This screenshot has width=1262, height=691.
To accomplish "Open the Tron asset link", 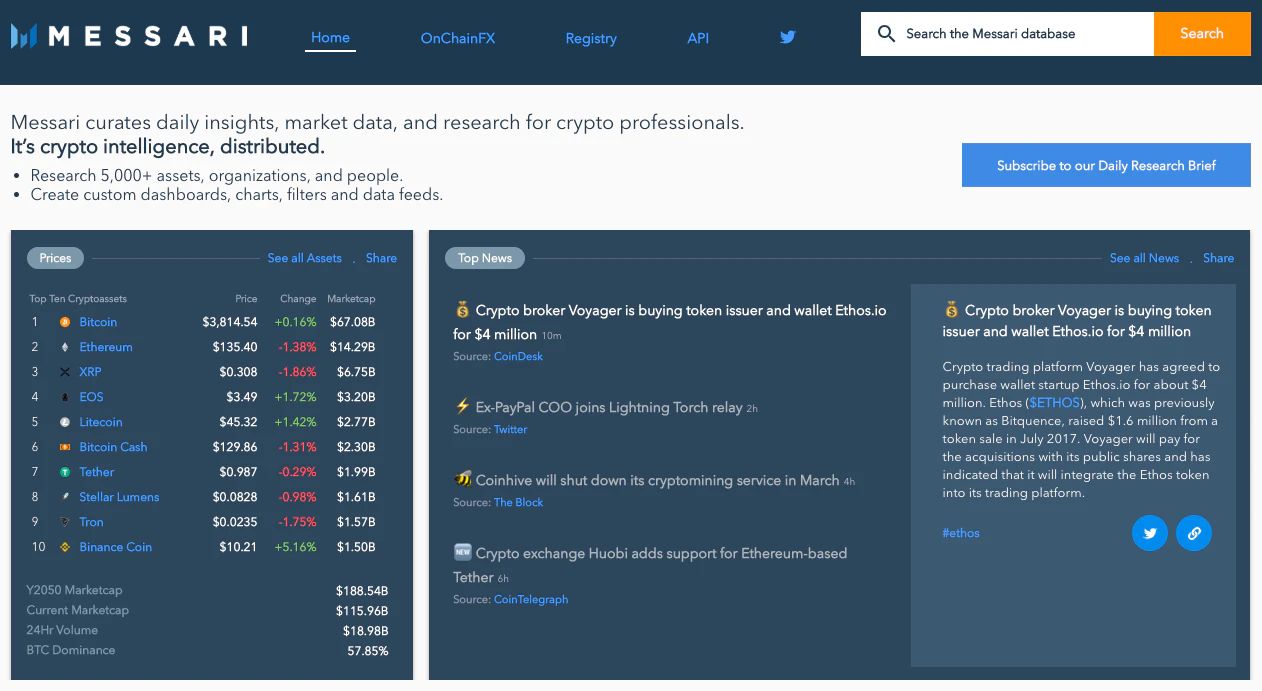I will [x=91, y=522].
